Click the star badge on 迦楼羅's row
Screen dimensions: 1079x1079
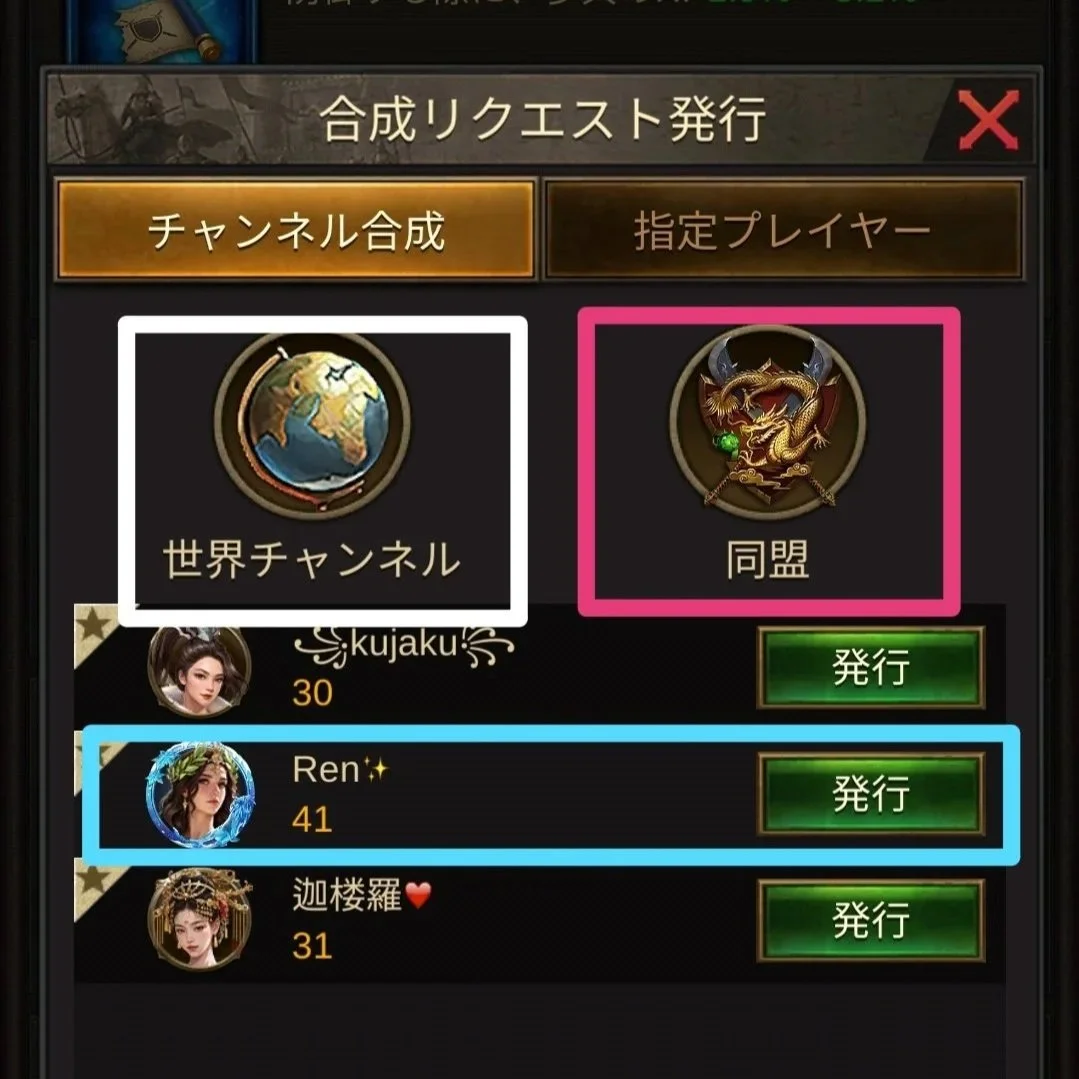tap(94, 883)
